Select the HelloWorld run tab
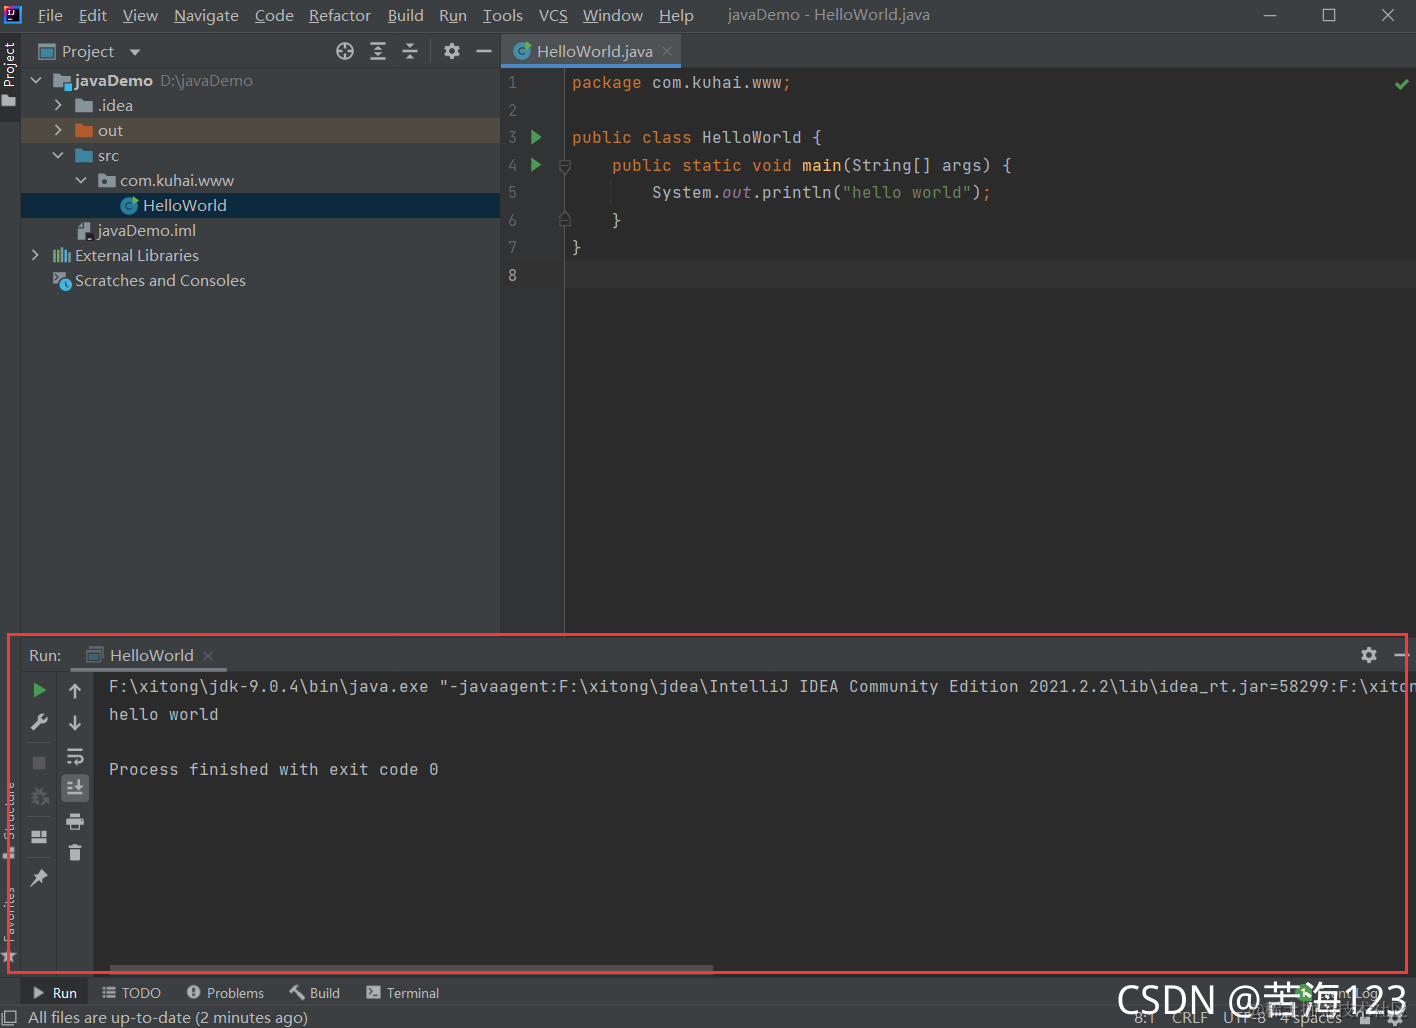The image size is (1416, 1028). [x=150, y=655]
